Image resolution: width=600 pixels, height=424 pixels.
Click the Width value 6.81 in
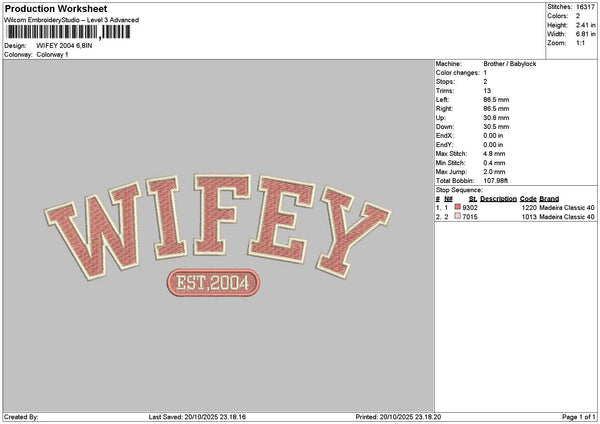585,34
